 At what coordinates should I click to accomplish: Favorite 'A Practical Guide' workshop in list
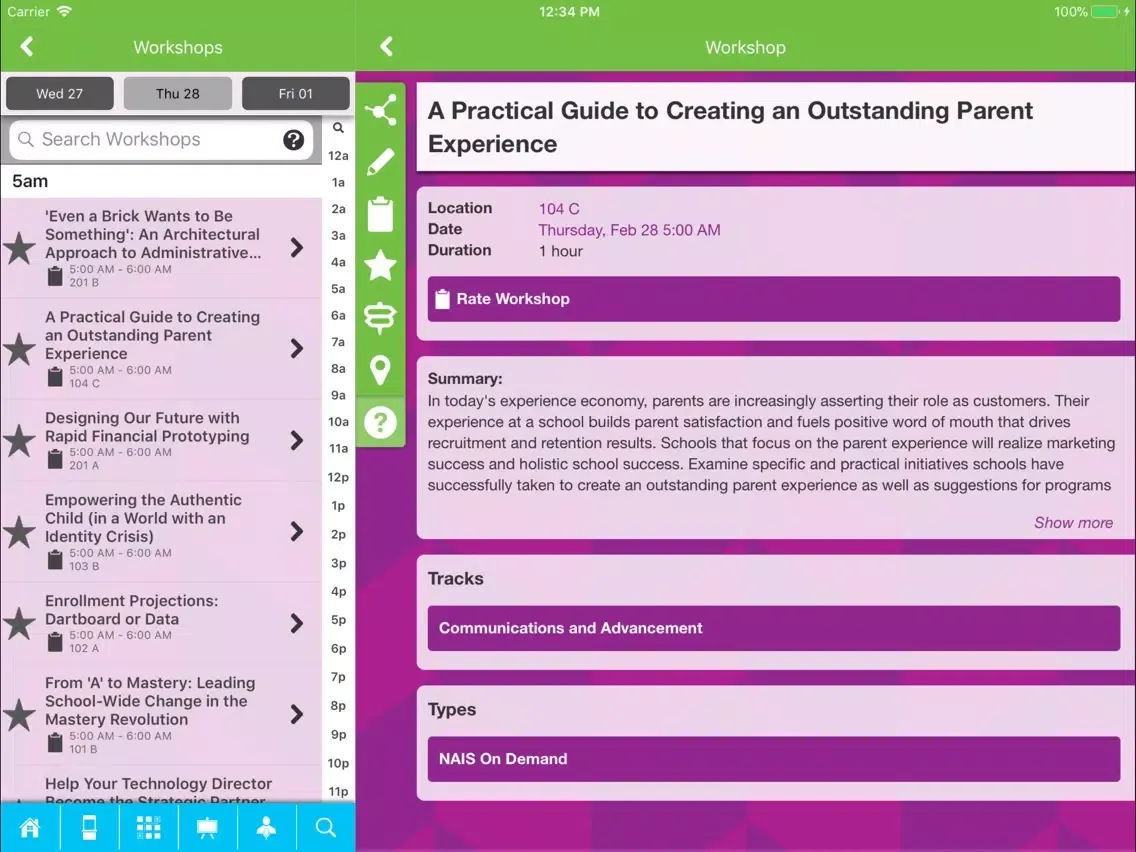(x=20, y=349)
